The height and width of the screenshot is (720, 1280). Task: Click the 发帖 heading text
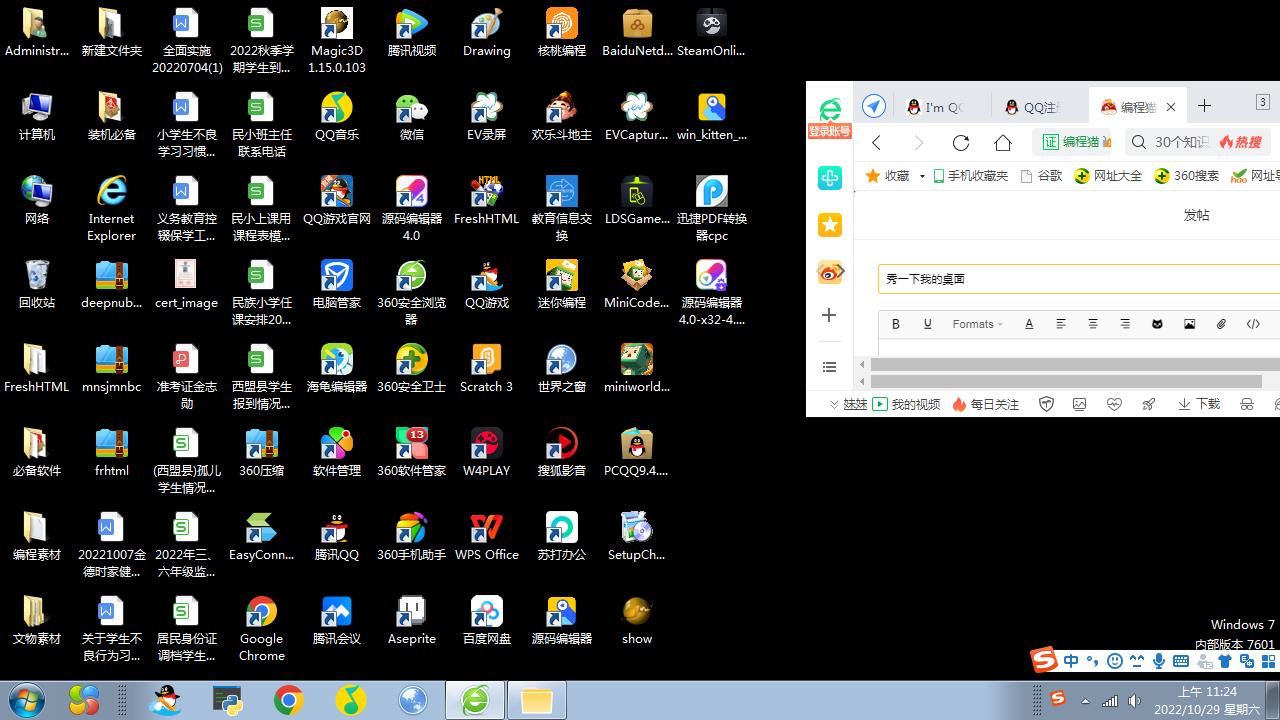(x=1196, y=215)
